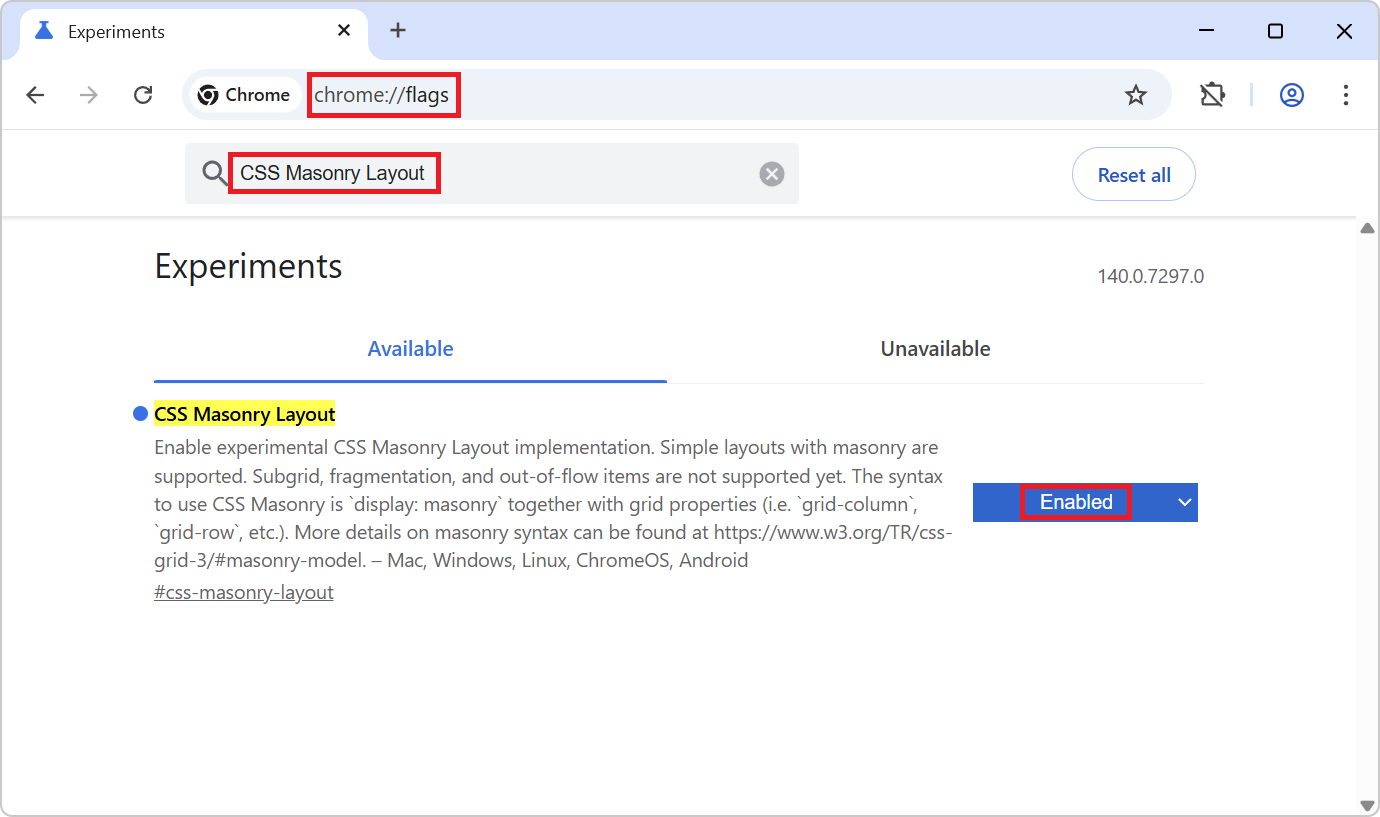Click the Reset all button
1380x817 pixels.
pos(1133,173)
